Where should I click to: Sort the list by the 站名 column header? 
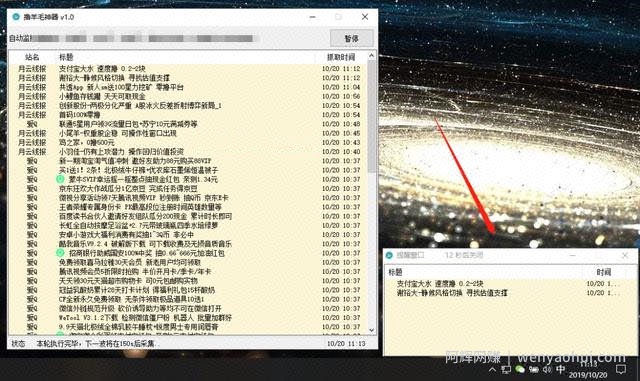pos(32,57)
